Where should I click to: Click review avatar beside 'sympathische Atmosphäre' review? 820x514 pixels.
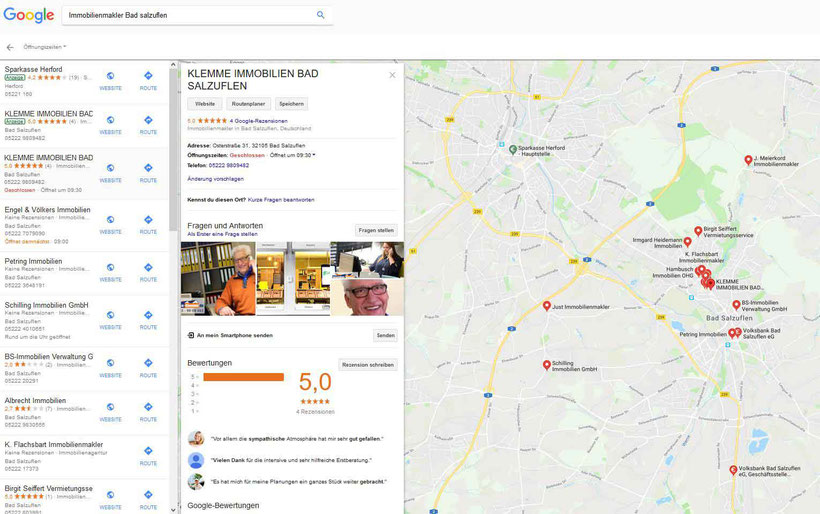[x=196, y=438]
